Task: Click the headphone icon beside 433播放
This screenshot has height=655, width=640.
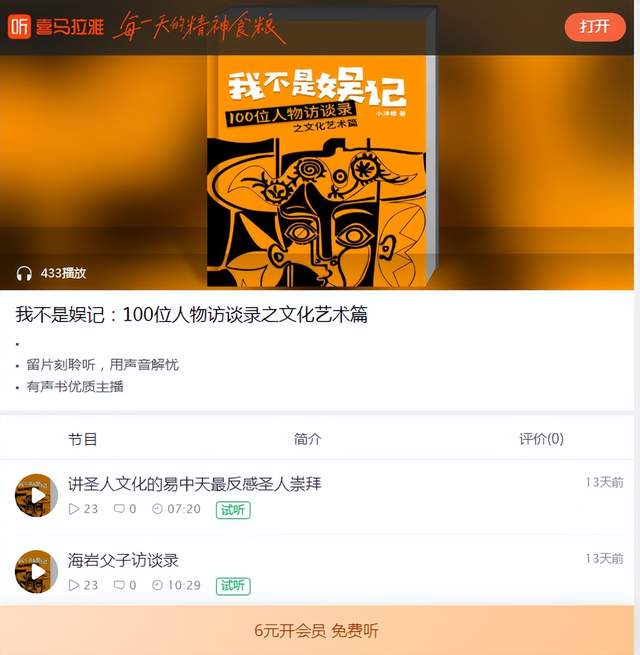Action: [x=24, y=274]
